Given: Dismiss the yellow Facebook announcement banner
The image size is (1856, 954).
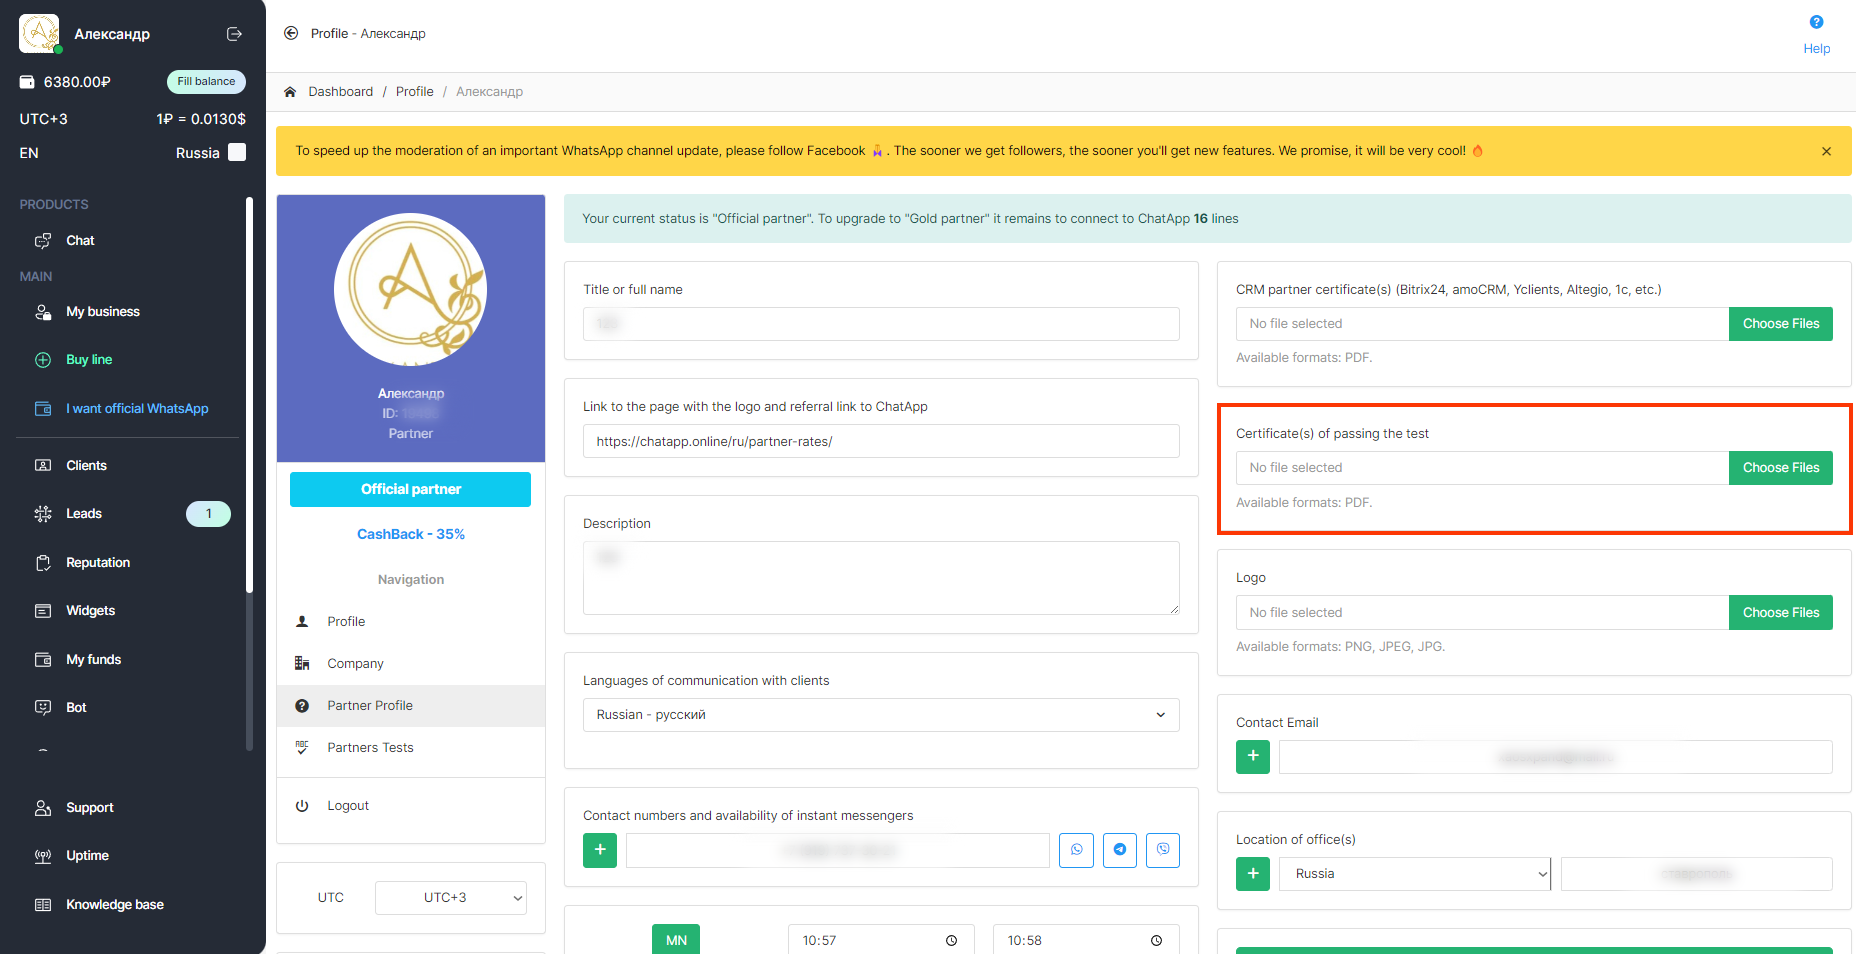Looking at the screenshot, I should pyautogui.click(x=1826, y=151).
